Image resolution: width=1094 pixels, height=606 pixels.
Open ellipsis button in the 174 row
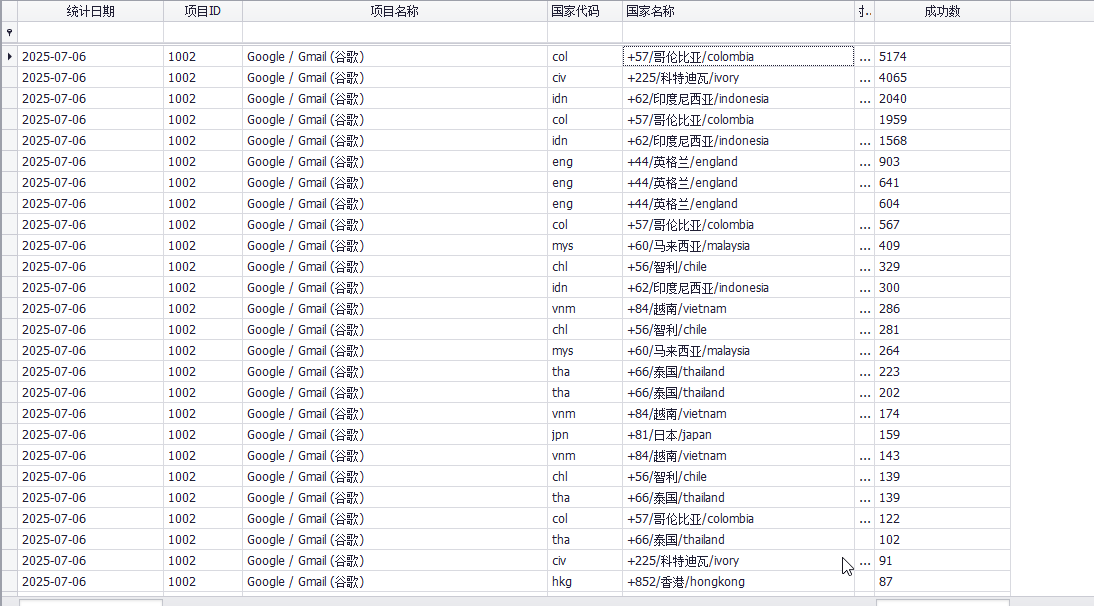[864, 414]
